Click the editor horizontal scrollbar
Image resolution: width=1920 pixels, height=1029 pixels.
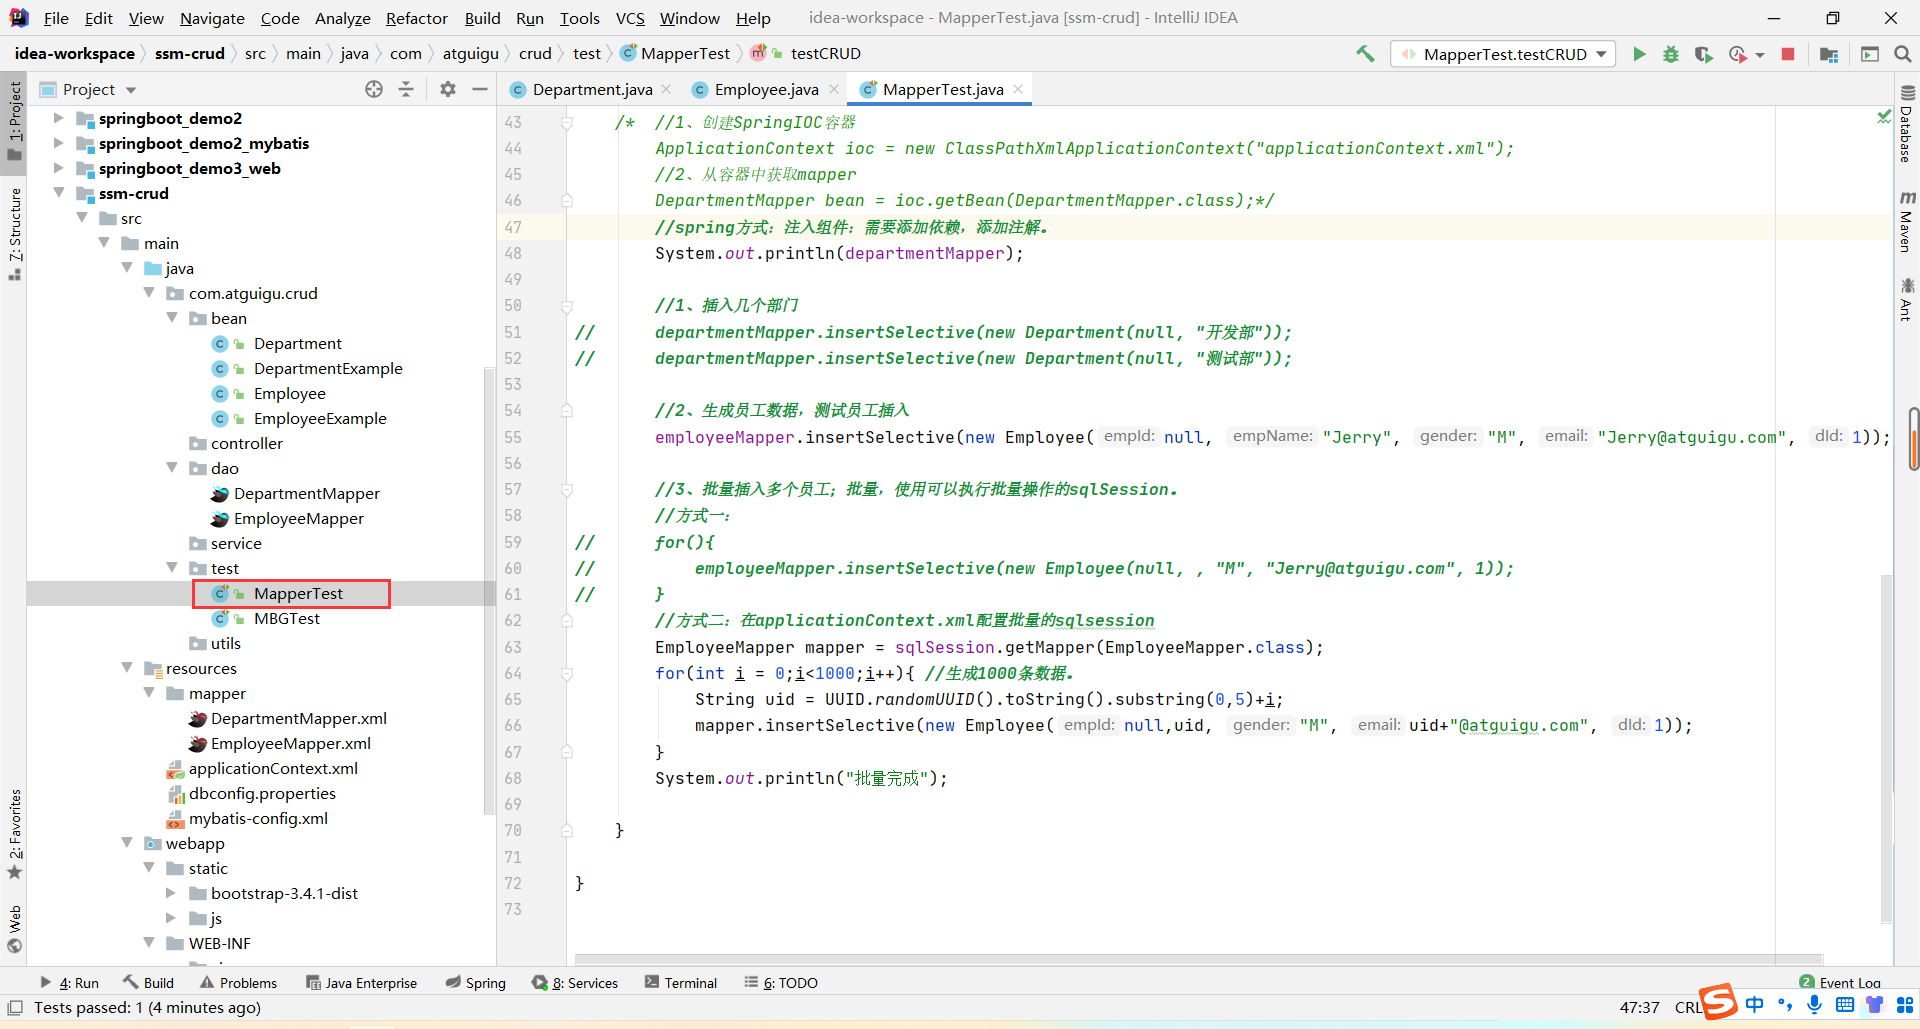1198,959
